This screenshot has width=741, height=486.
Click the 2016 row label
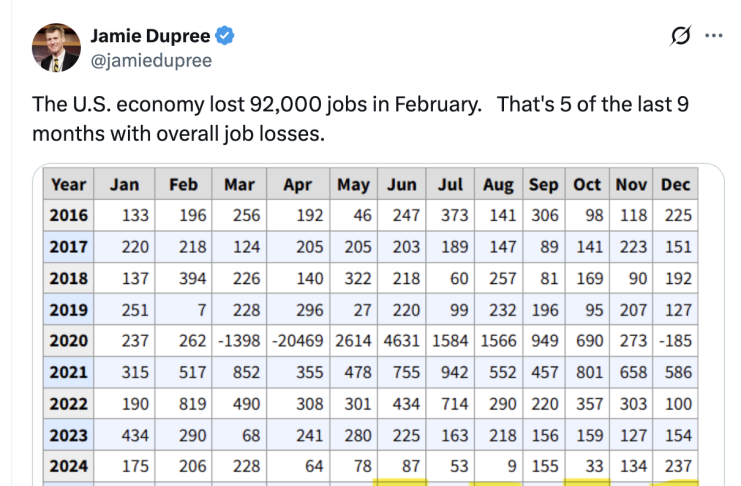(68, 215)
